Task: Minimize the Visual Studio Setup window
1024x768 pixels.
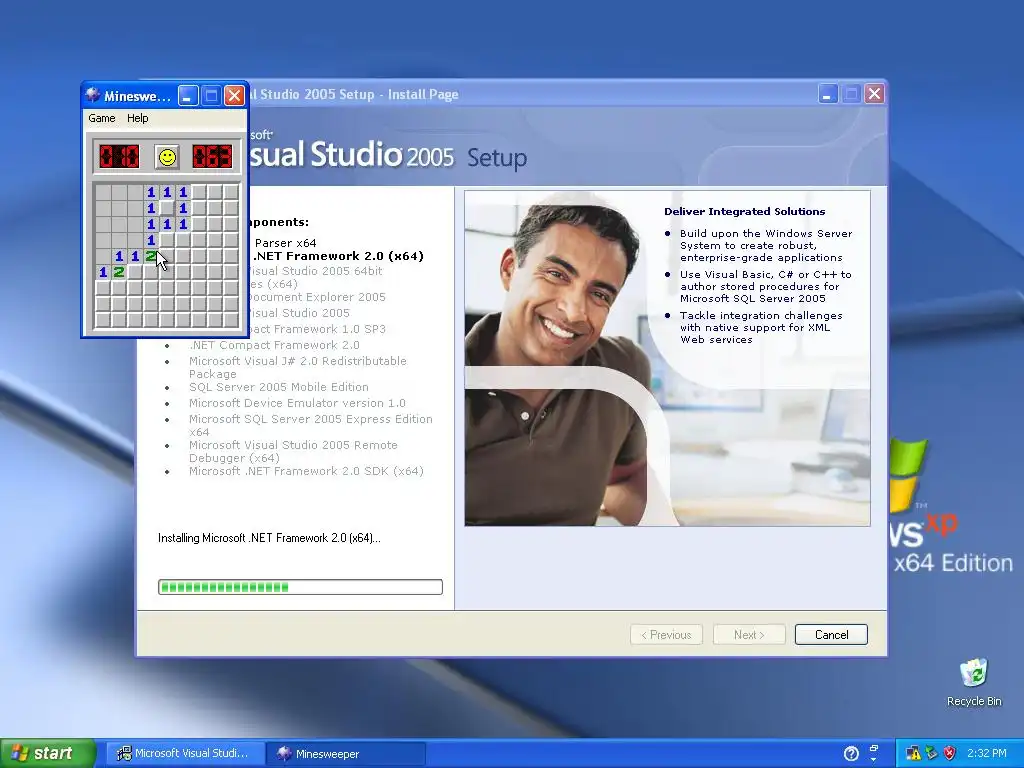Action: point(828,94)
